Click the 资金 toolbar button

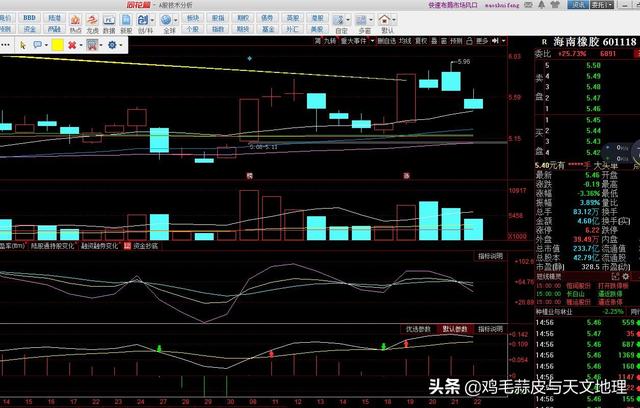pos(29,29)
